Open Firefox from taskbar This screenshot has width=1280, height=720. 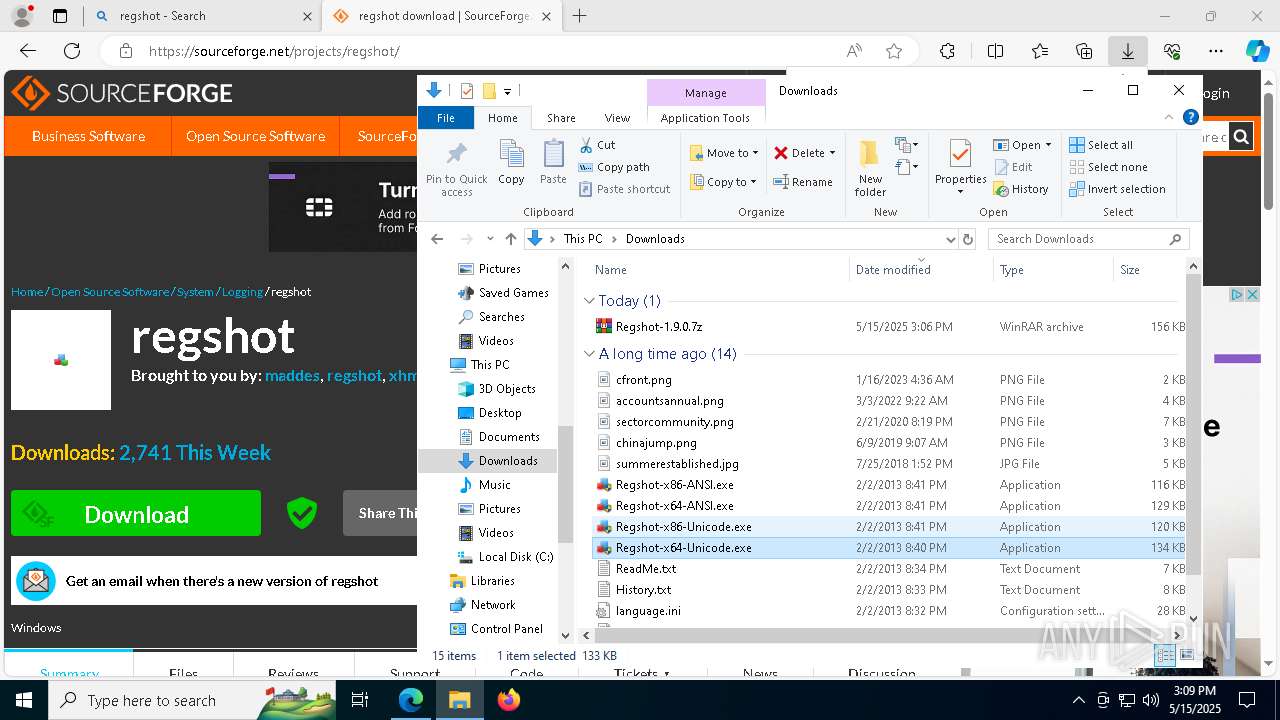509,700
